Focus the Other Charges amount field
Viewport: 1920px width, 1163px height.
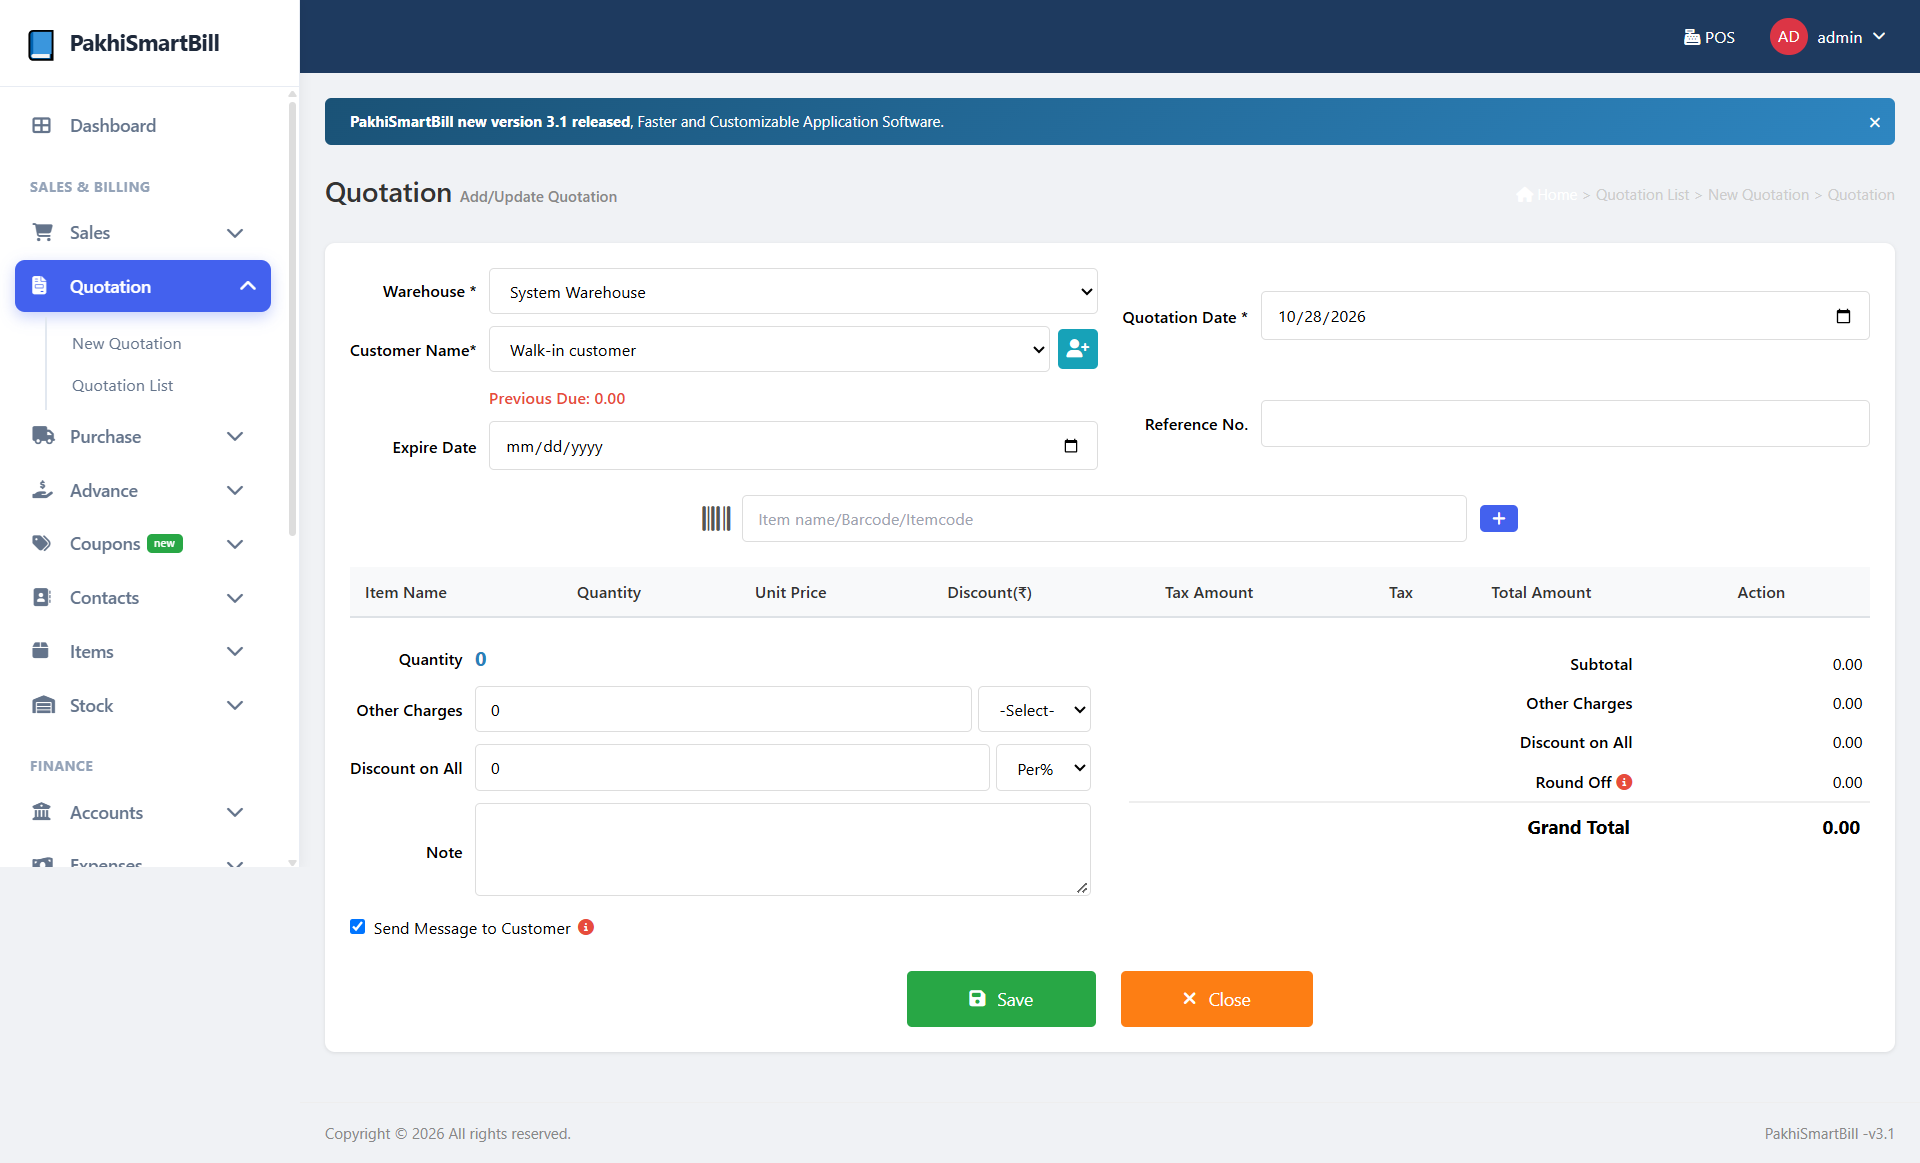click(x=723, y=710)
